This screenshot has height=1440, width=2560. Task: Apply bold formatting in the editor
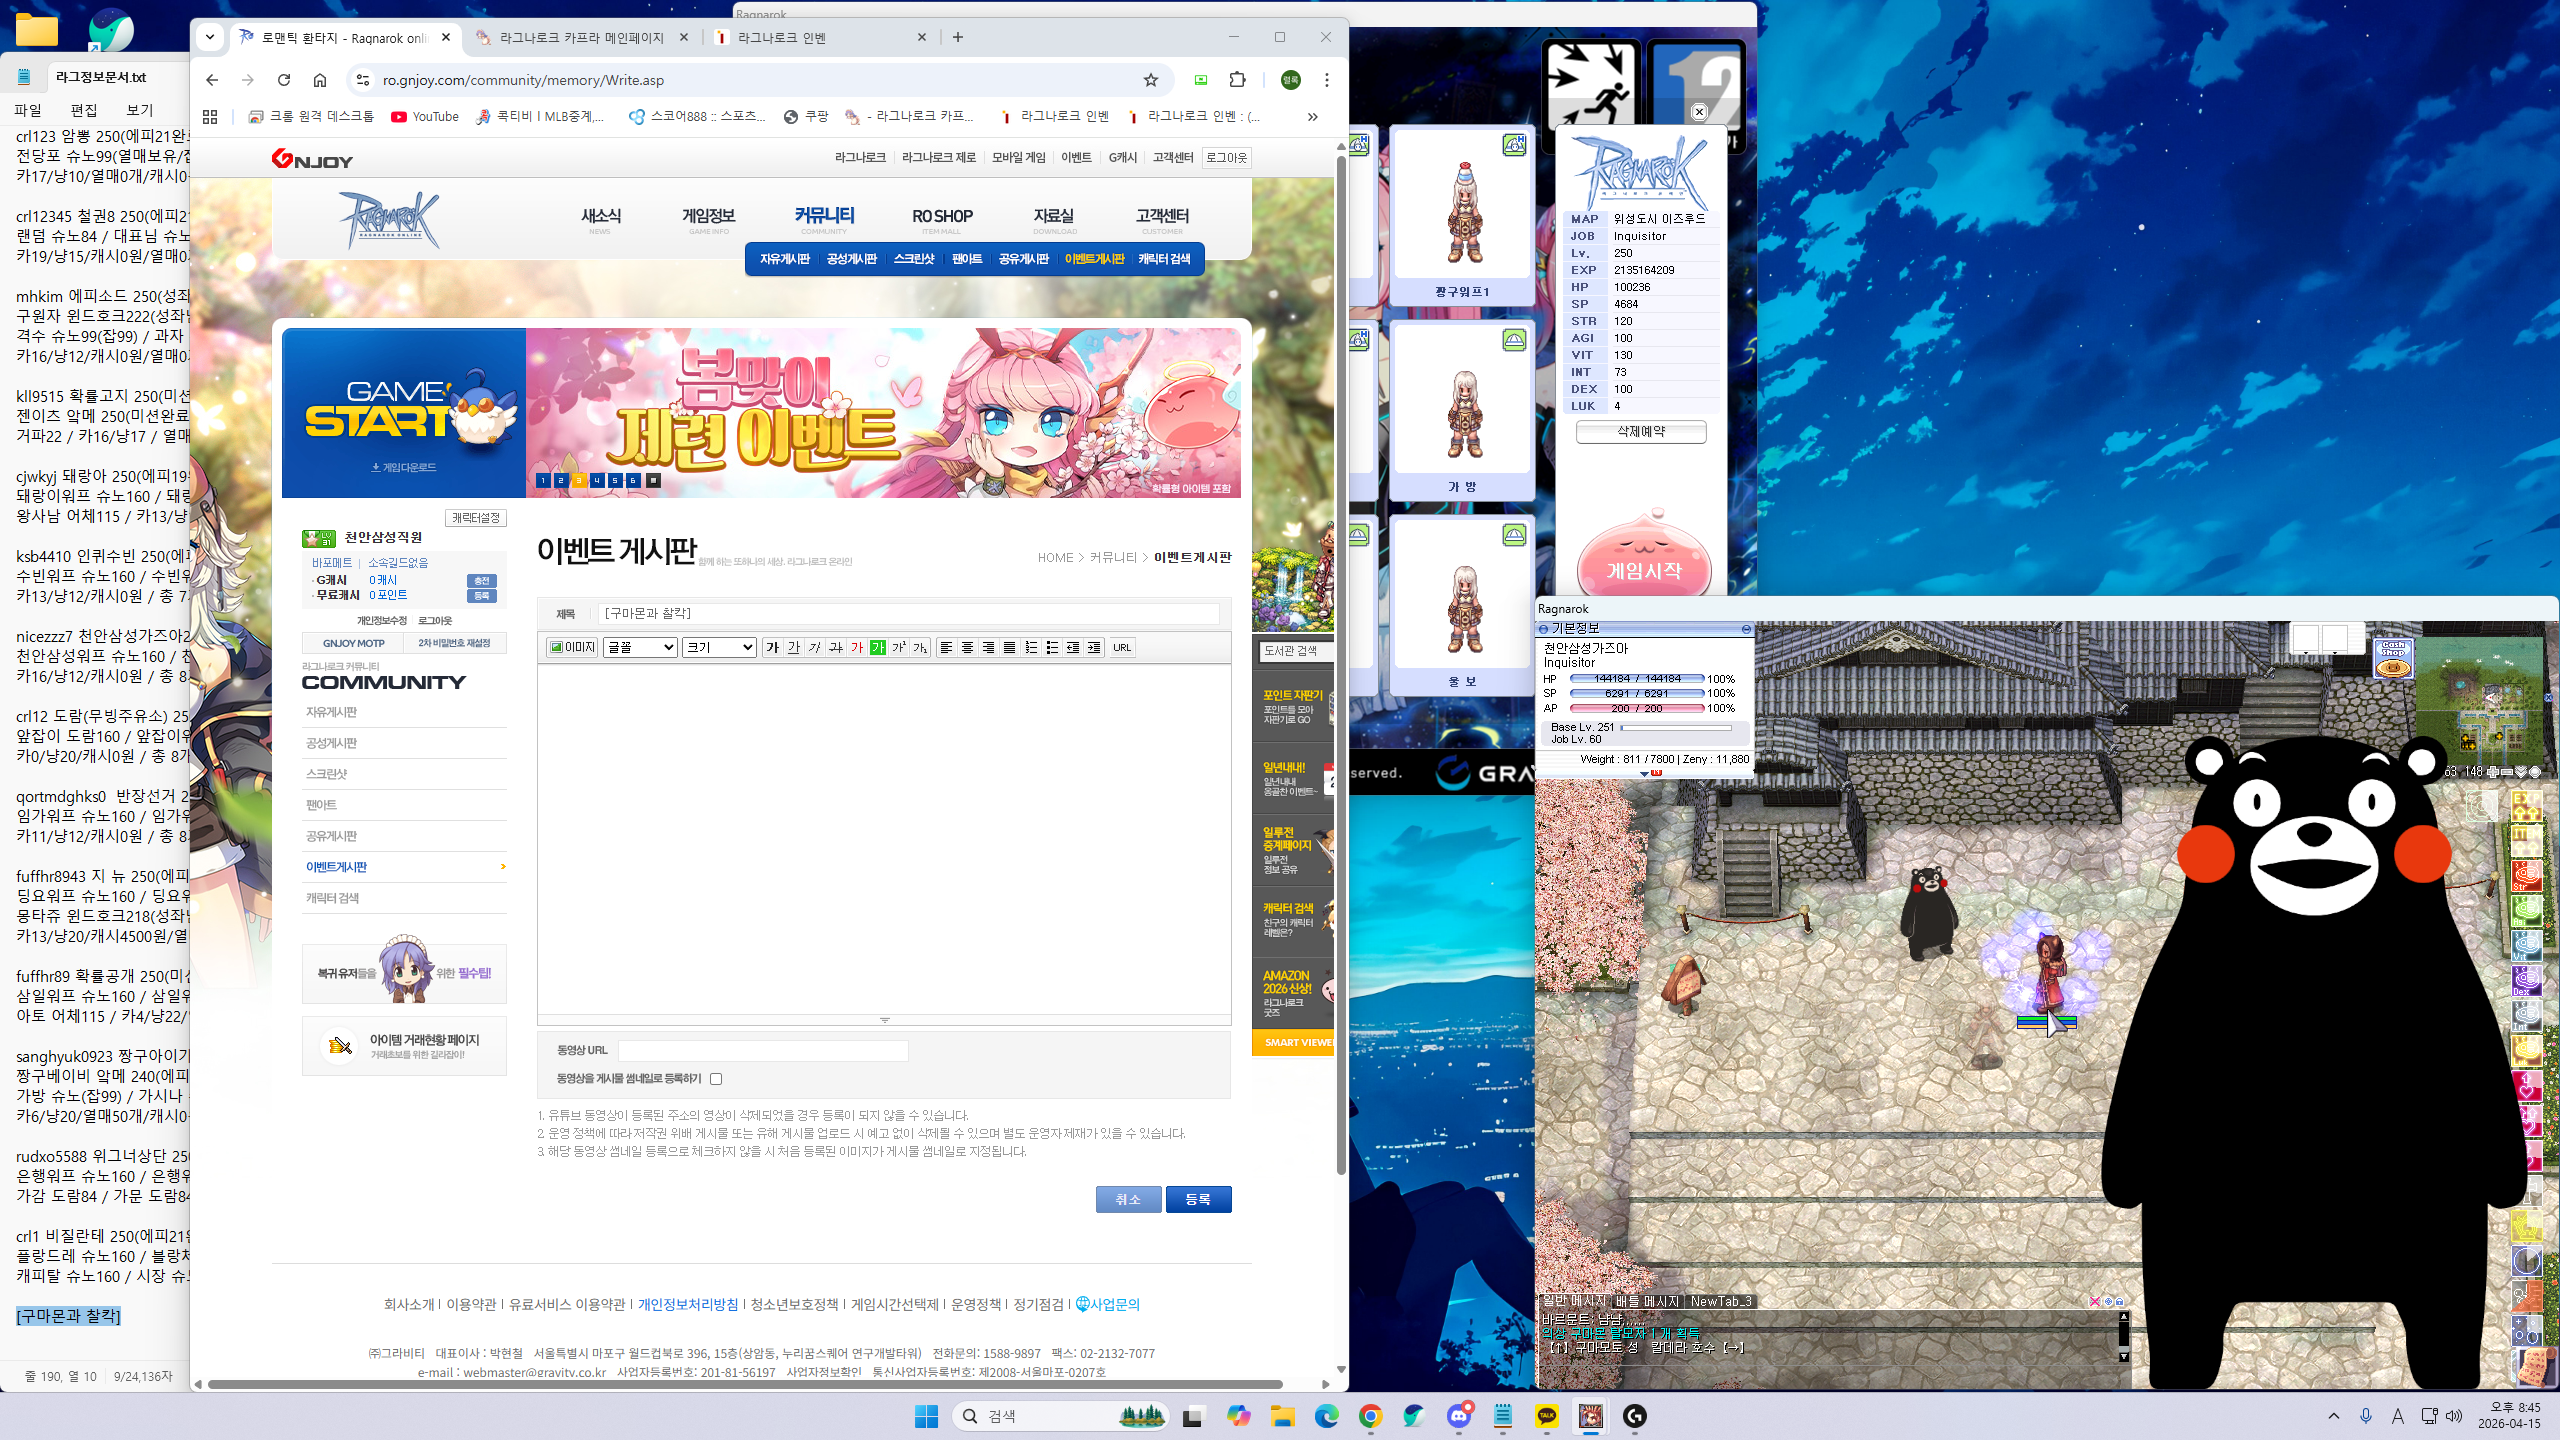pyautogui.click(x=772, y=647)
